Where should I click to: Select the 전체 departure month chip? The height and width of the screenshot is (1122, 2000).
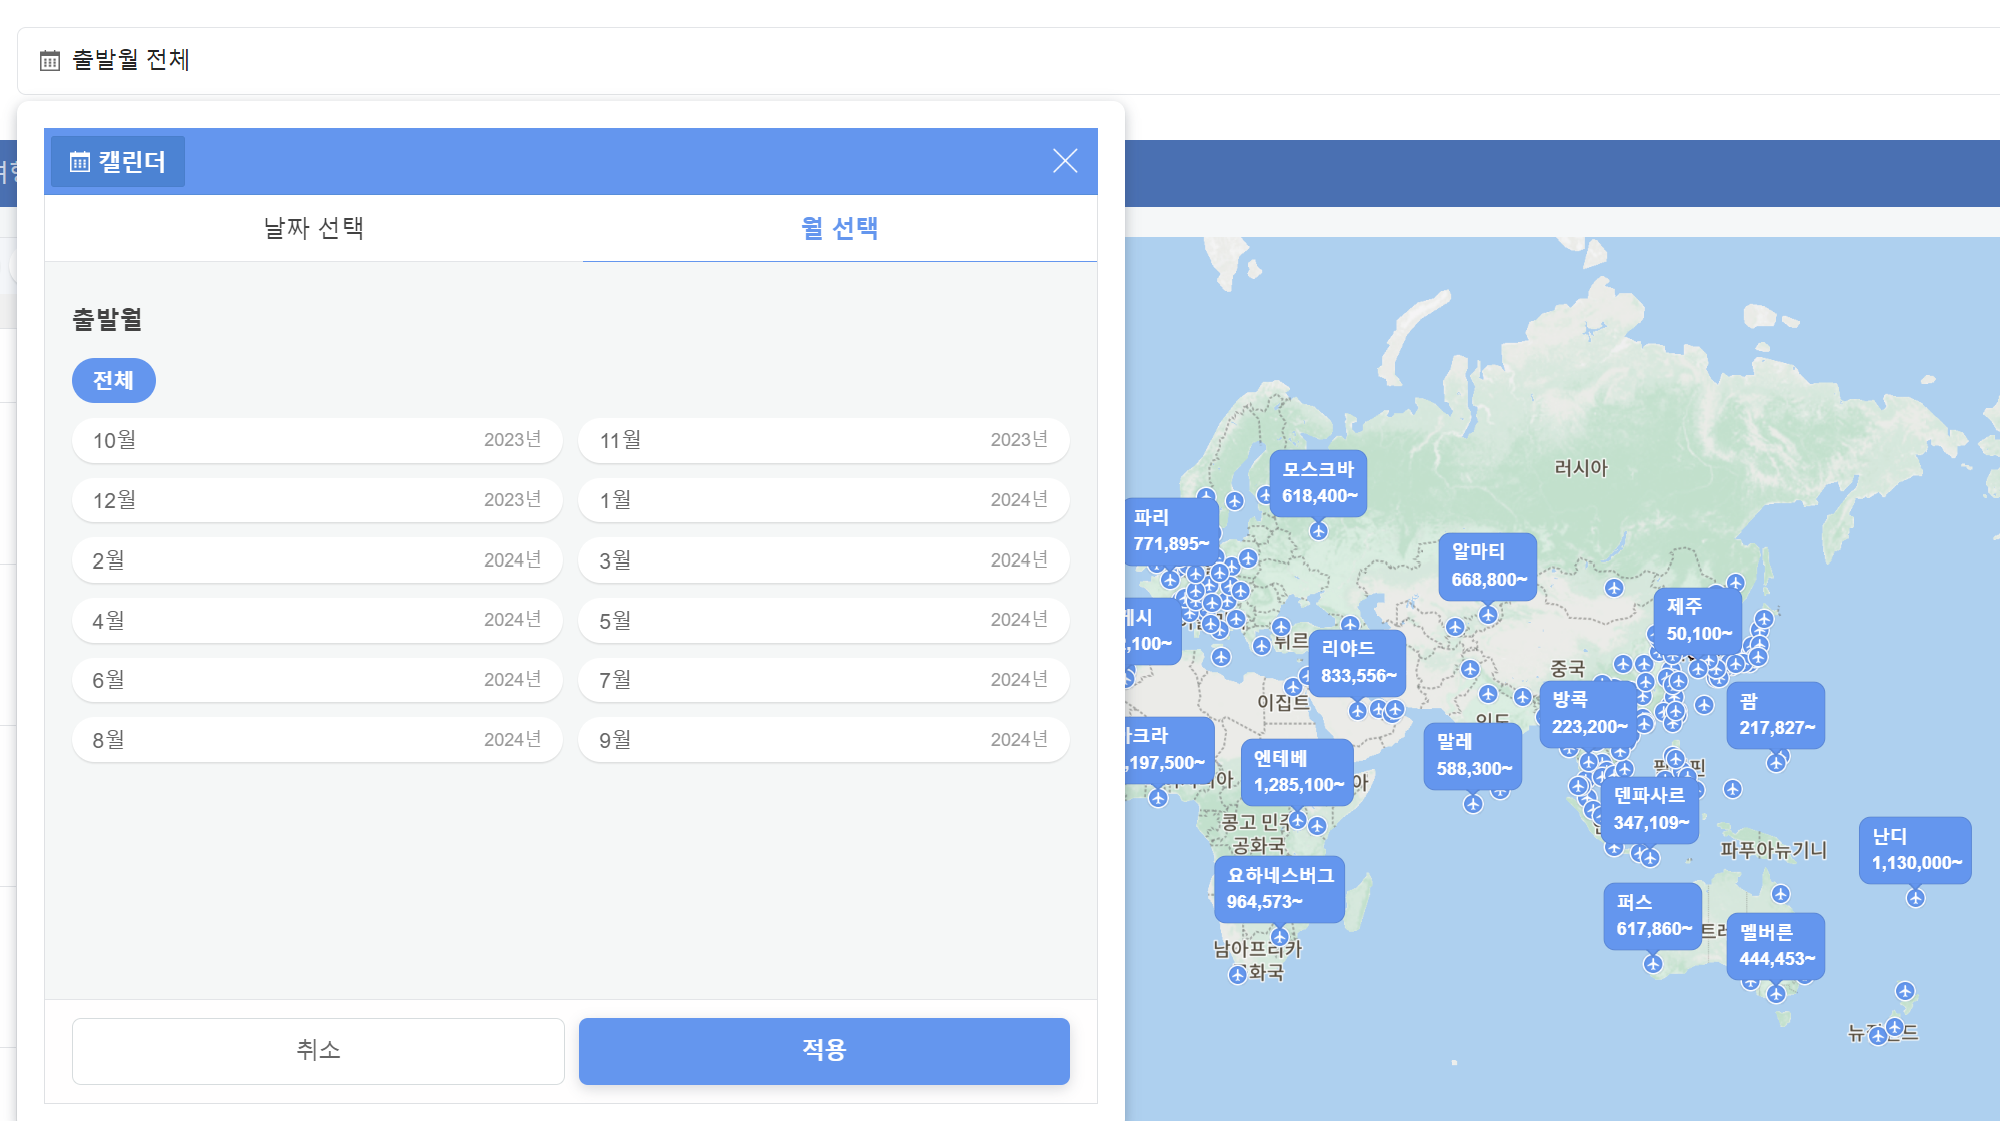pyautogui.click(x=113, y=381)
